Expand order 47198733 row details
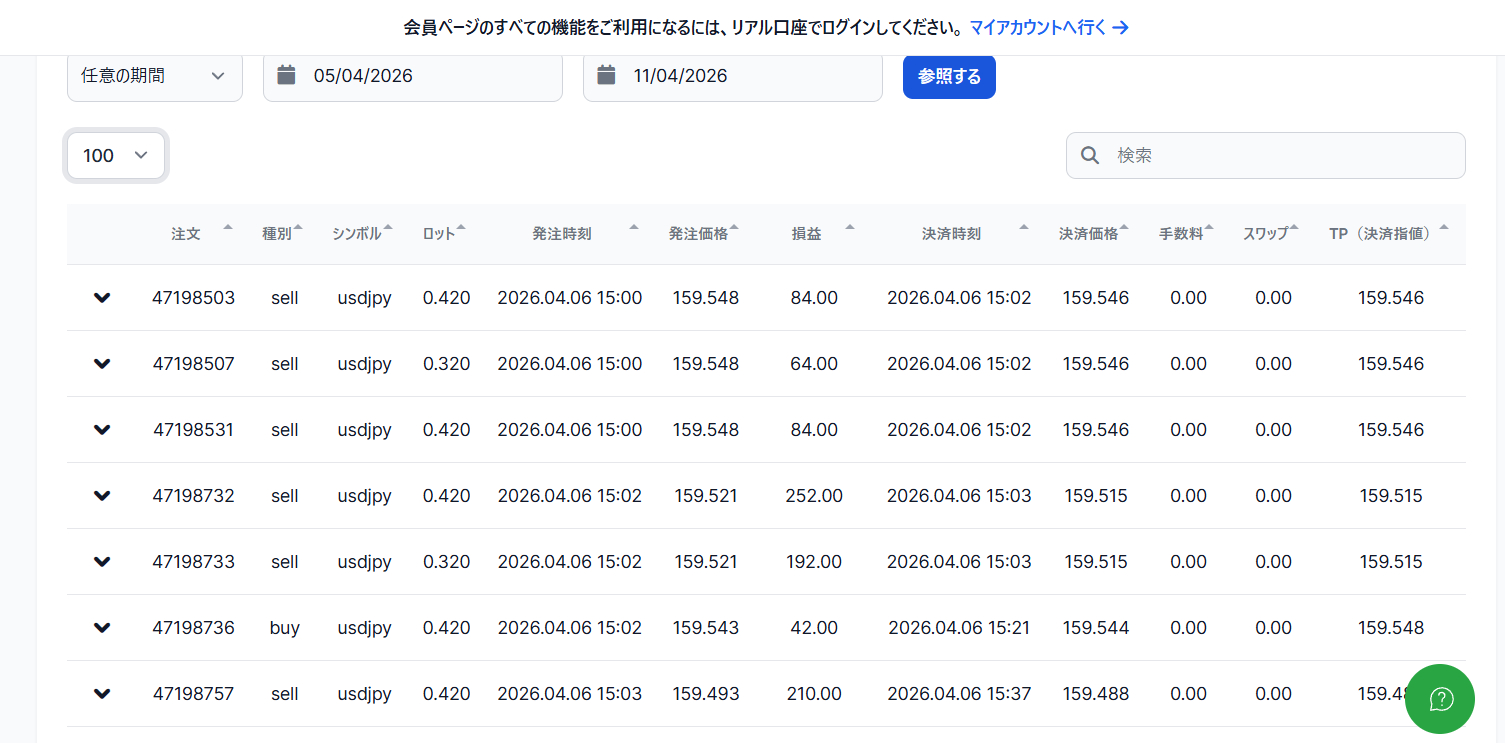This screenshot has height=743, width=1505. tap(102, 562)
